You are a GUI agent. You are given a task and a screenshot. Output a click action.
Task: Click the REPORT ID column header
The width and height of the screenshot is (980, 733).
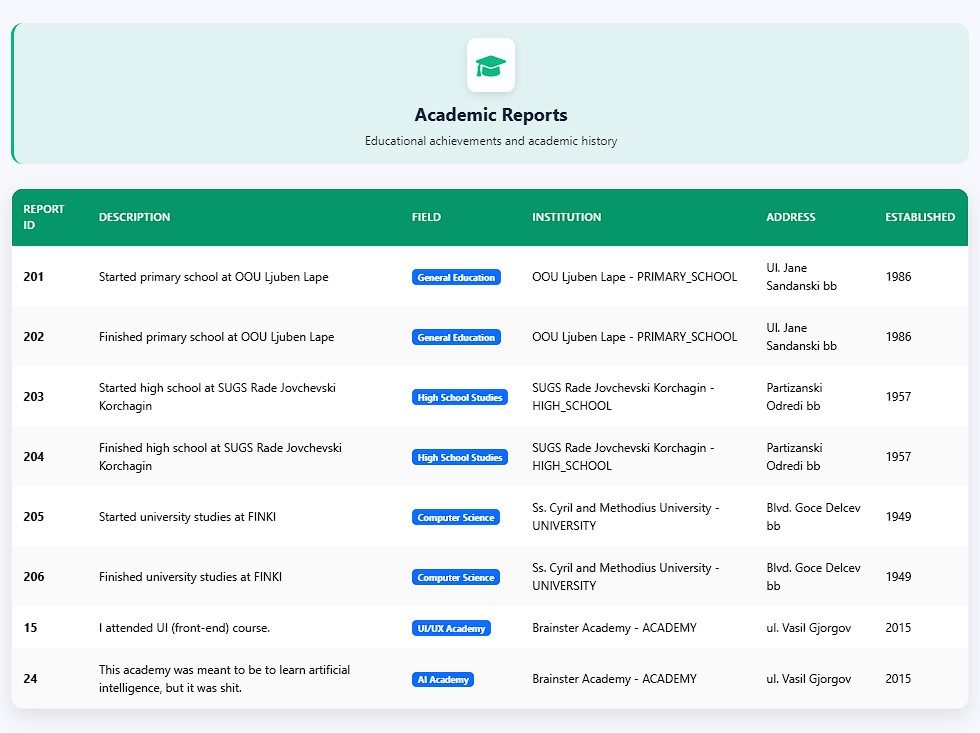[x=44, y=217]
